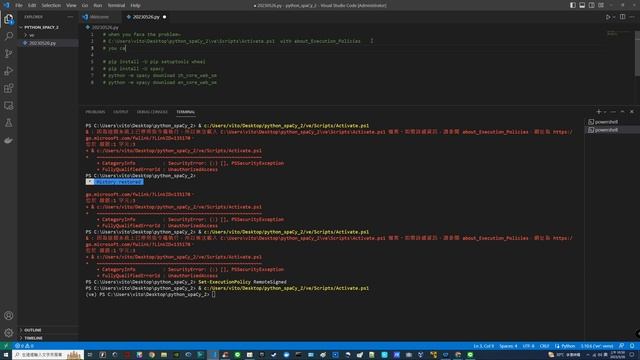640x360 pixels.
Task: Open the Manage gear icon
Action: (9, 333)
